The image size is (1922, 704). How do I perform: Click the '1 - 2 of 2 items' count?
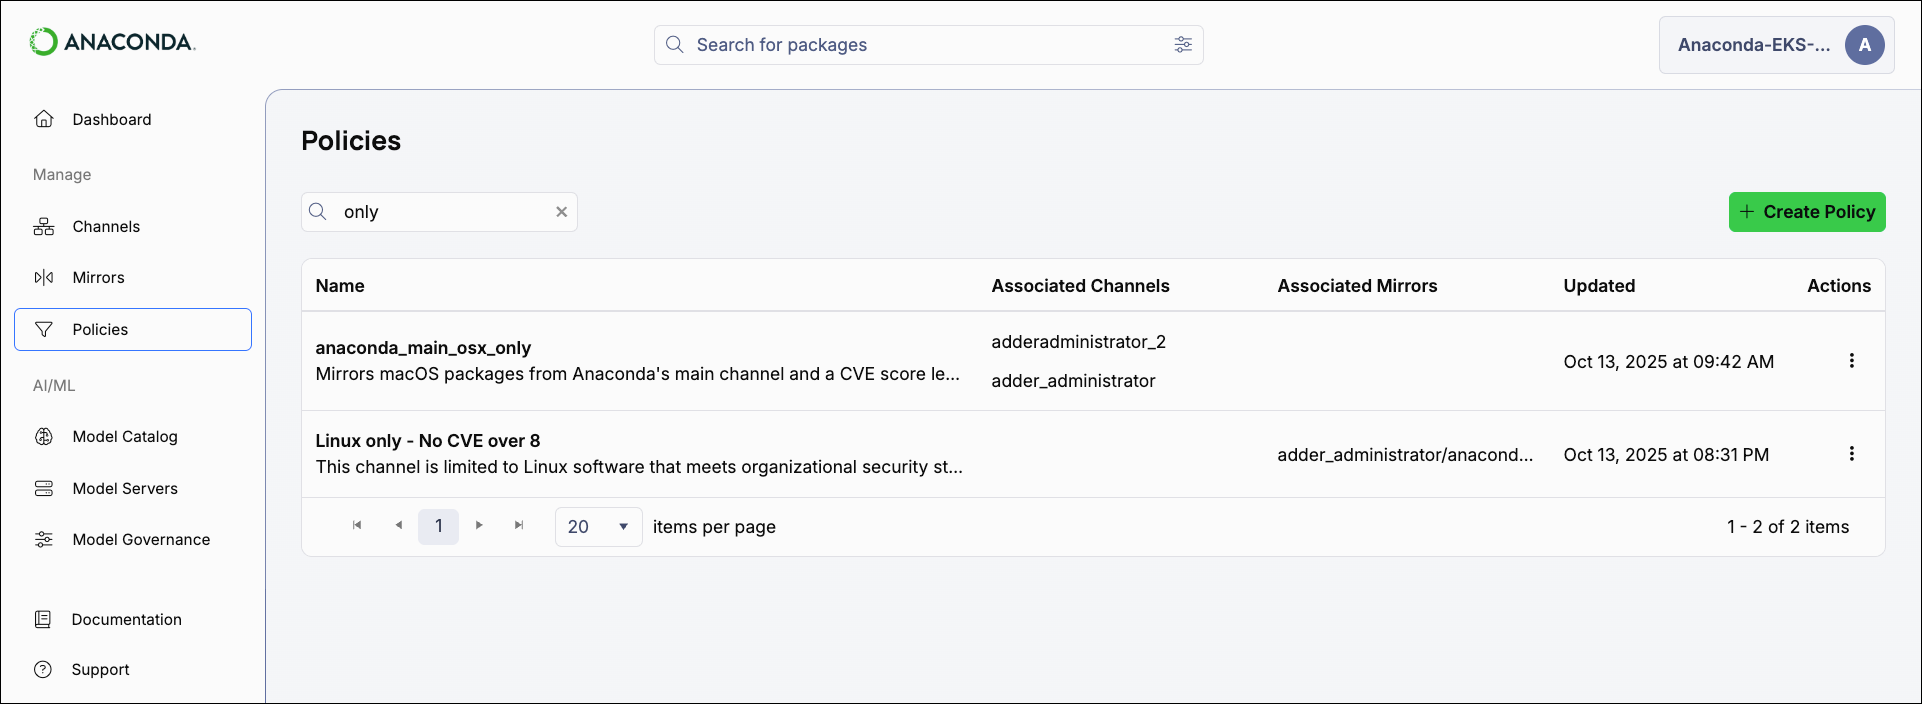[1788, 527]
